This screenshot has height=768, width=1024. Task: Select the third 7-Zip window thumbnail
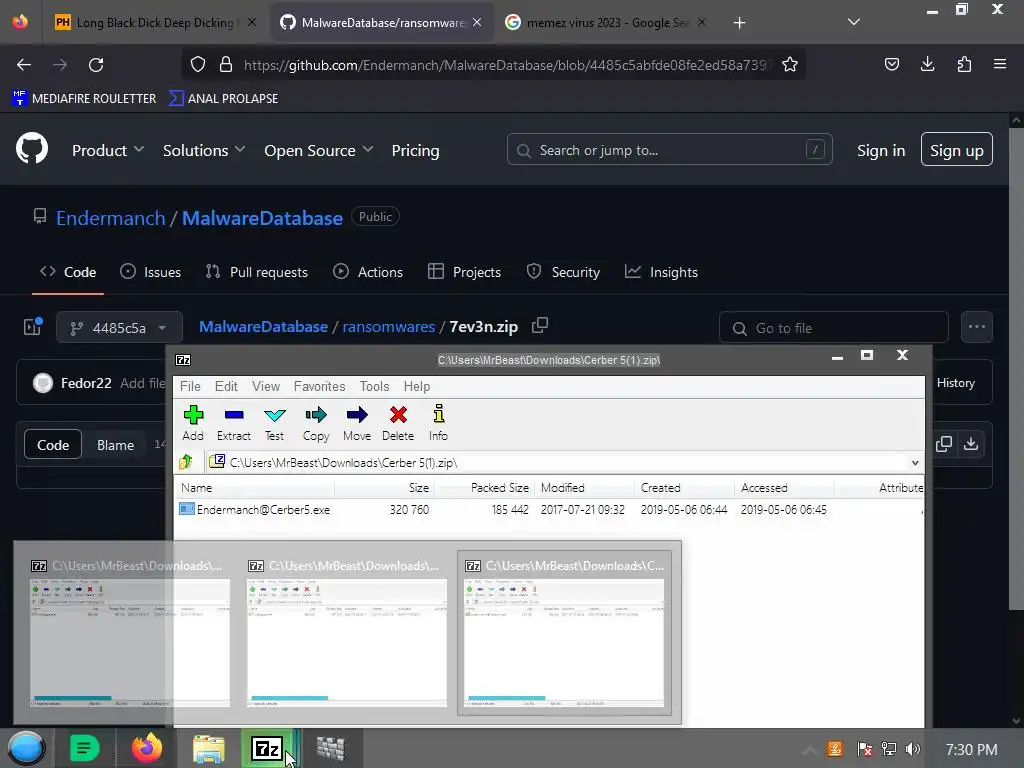[x=564, y=633]
